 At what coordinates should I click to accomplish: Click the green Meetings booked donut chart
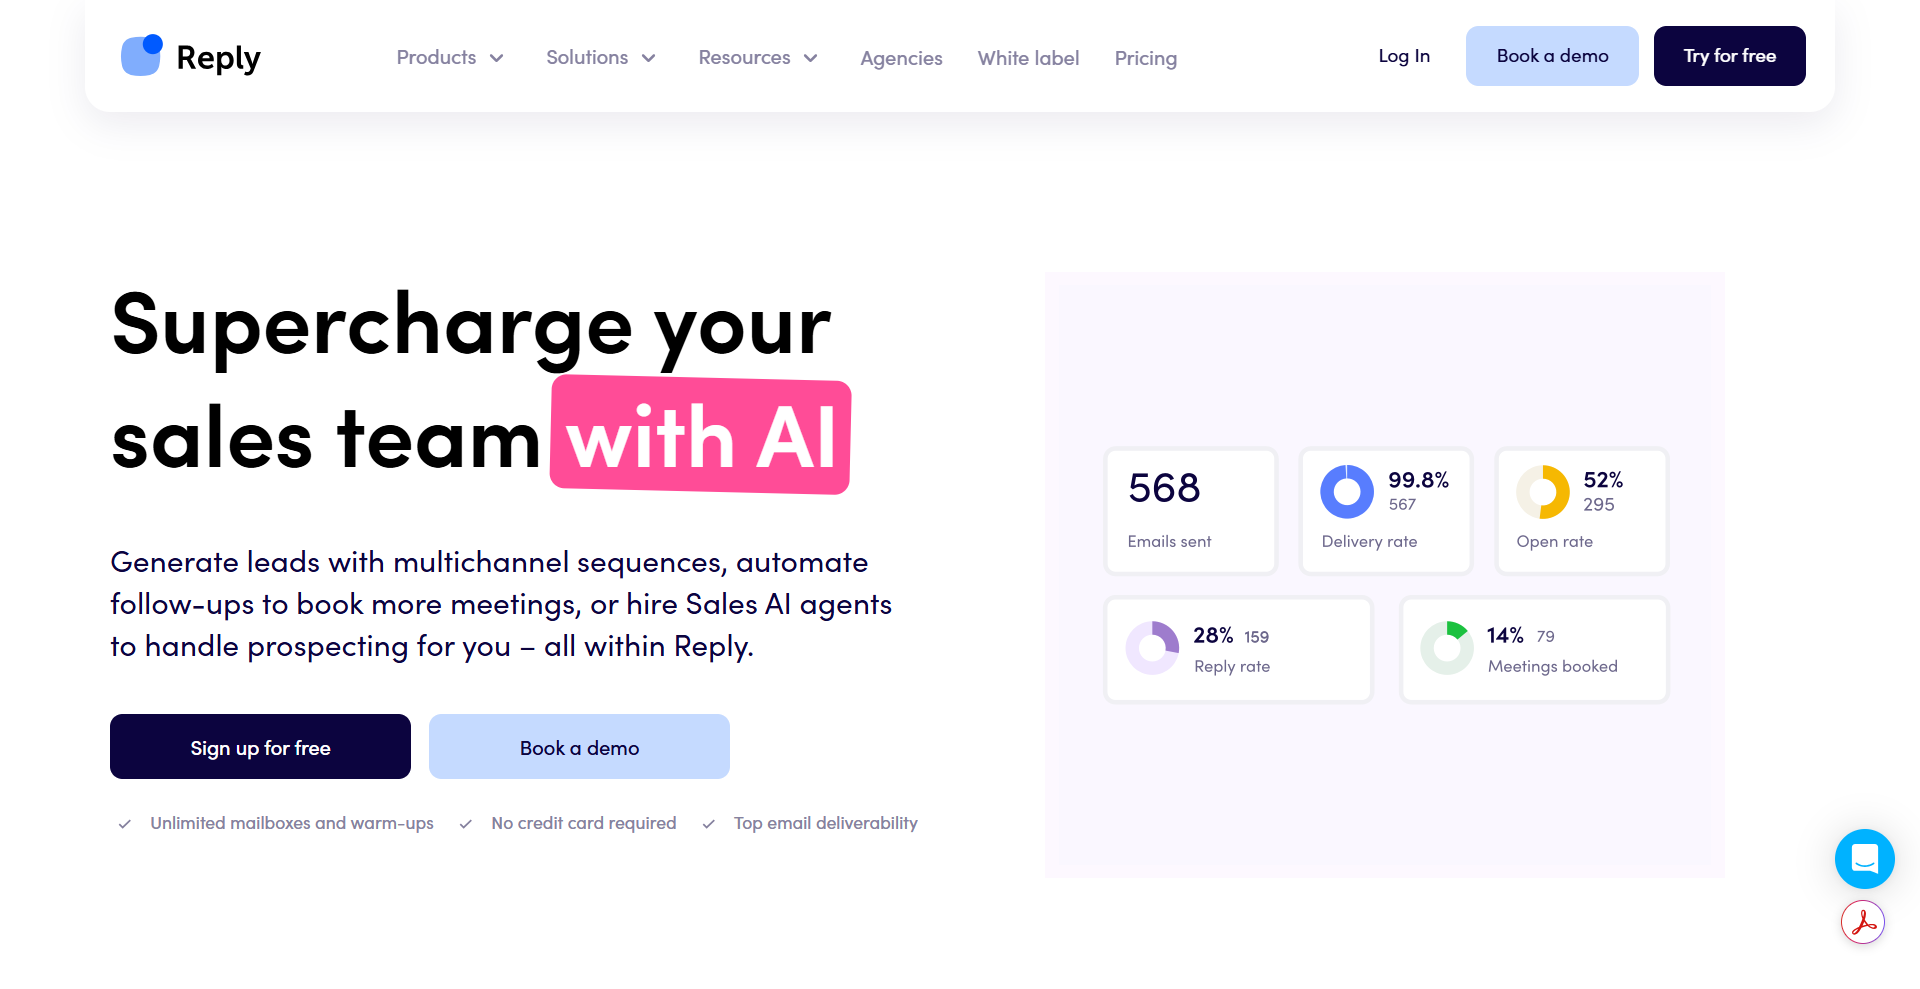click(1447, 648)
